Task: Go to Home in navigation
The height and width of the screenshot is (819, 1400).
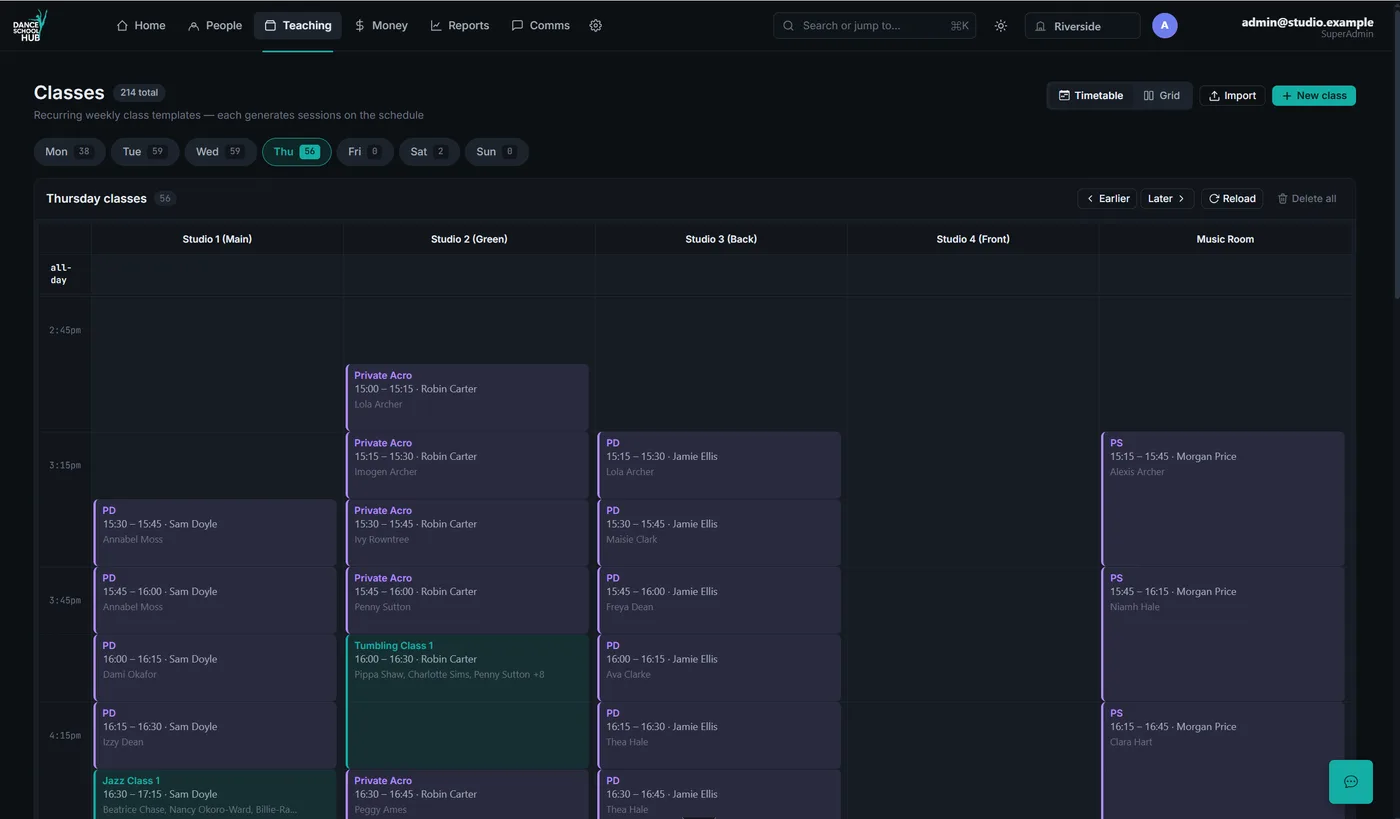Action: click(141, 26)
